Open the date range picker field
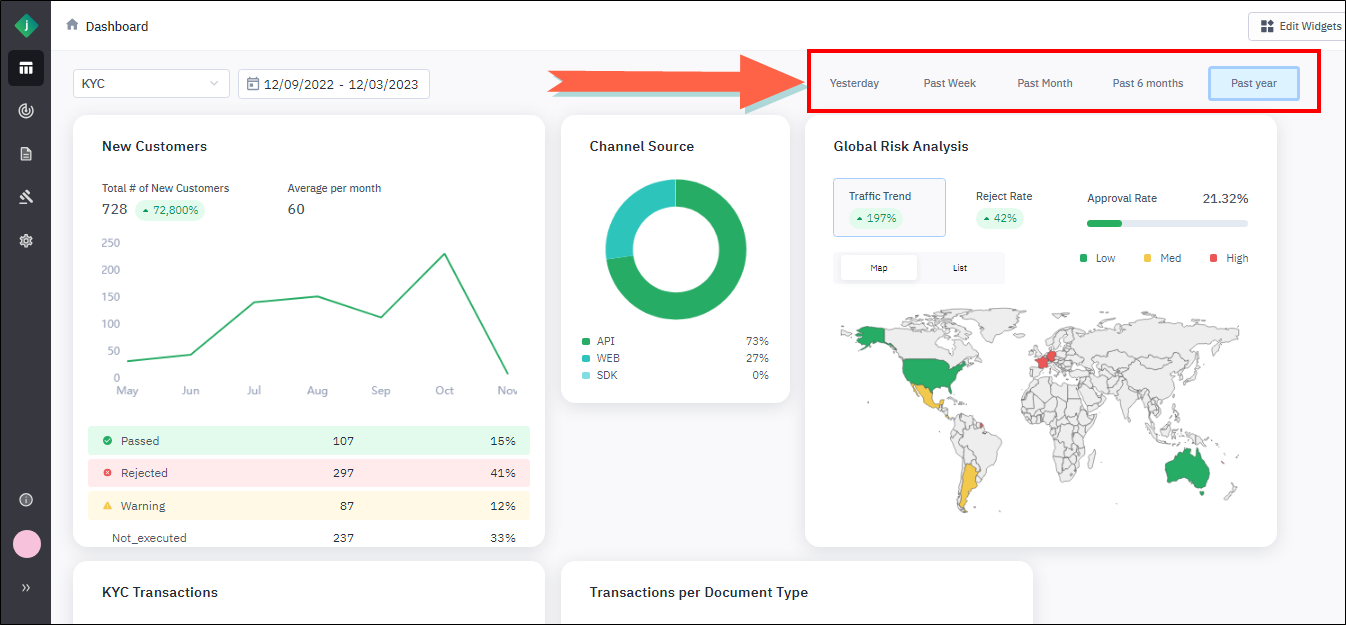The image size is (1346, 625). point(334,84)
